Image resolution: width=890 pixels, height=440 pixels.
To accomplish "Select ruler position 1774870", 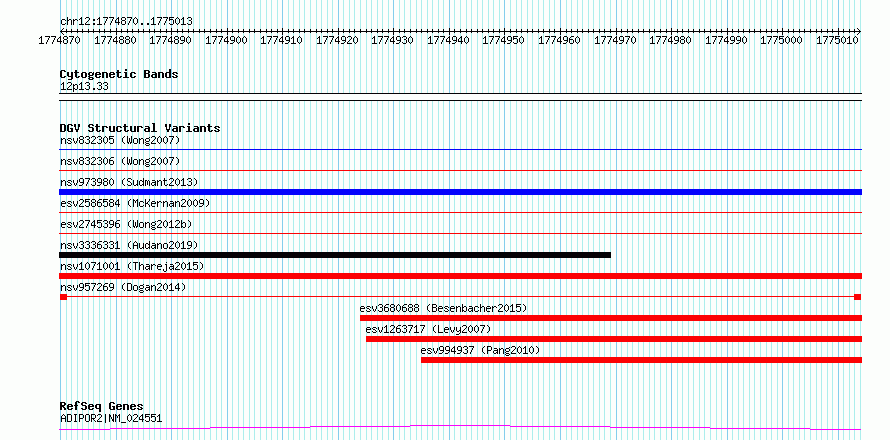I will coord(59,40).
